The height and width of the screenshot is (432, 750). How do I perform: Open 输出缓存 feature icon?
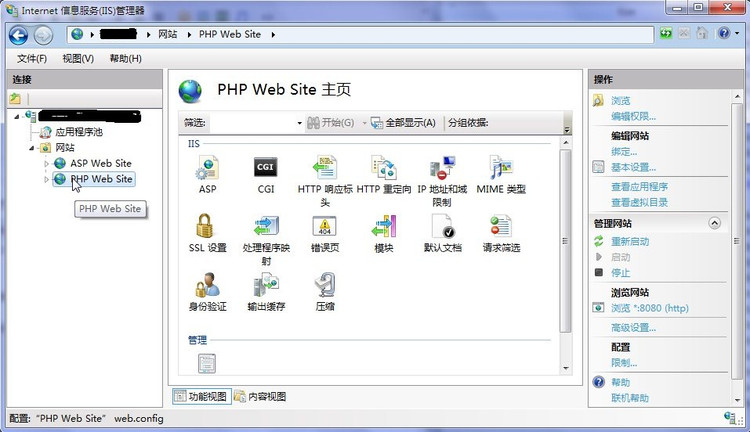tap(266, 292)
